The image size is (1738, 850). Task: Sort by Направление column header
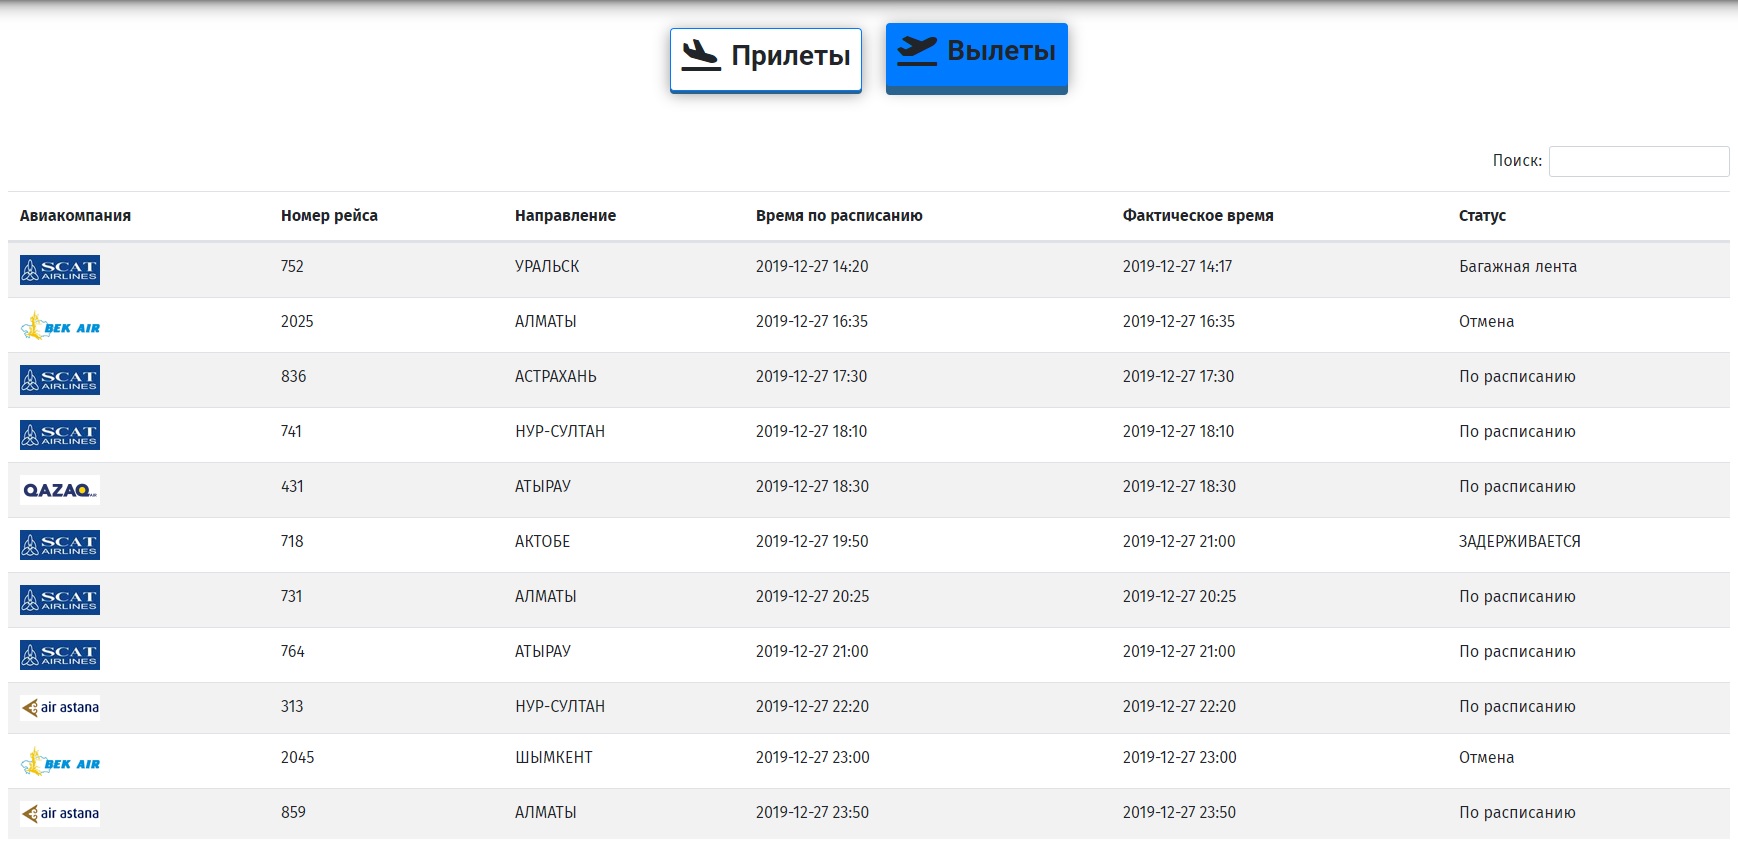(x=565, y=216)
